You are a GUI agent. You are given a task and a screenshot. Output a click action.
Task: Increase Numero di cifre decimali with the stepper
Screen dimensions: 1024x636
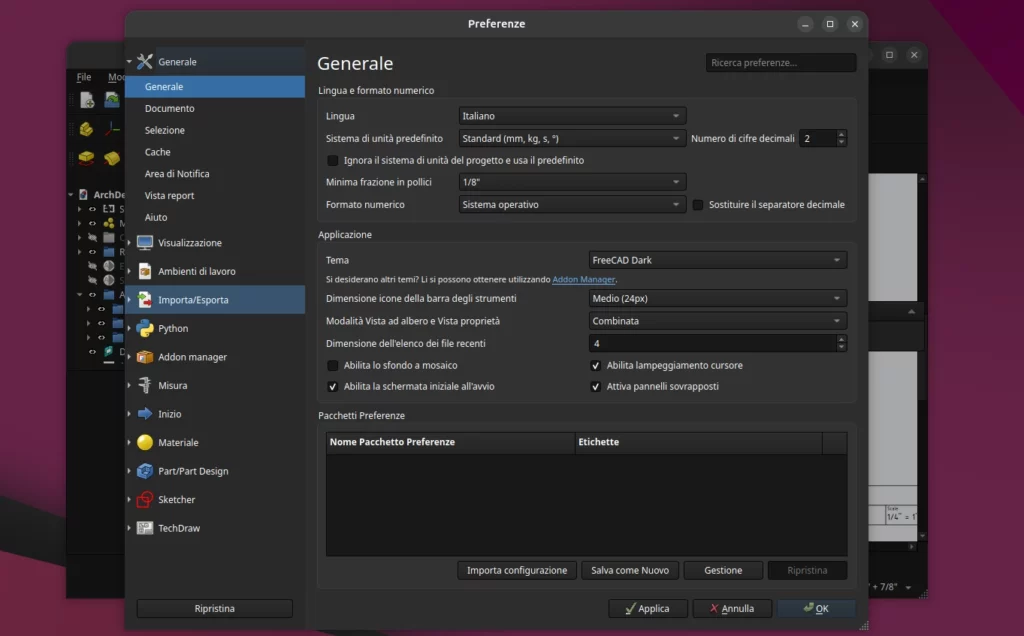[x=840, y=133]
